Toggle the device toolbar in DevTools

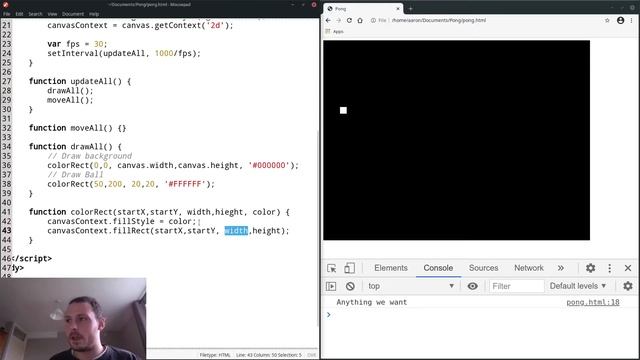tap(349, 268)
